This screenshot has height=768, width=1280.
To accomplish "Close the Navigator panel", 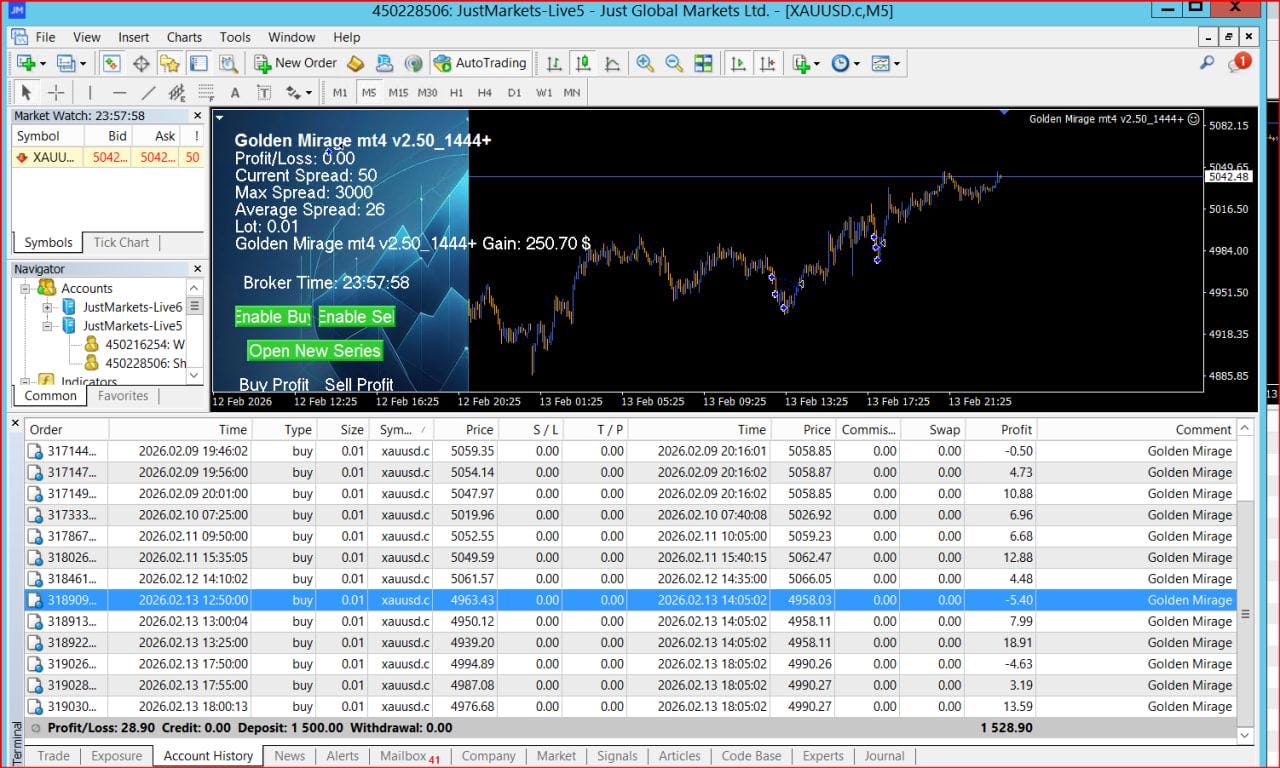I will [x=197, y=269].
